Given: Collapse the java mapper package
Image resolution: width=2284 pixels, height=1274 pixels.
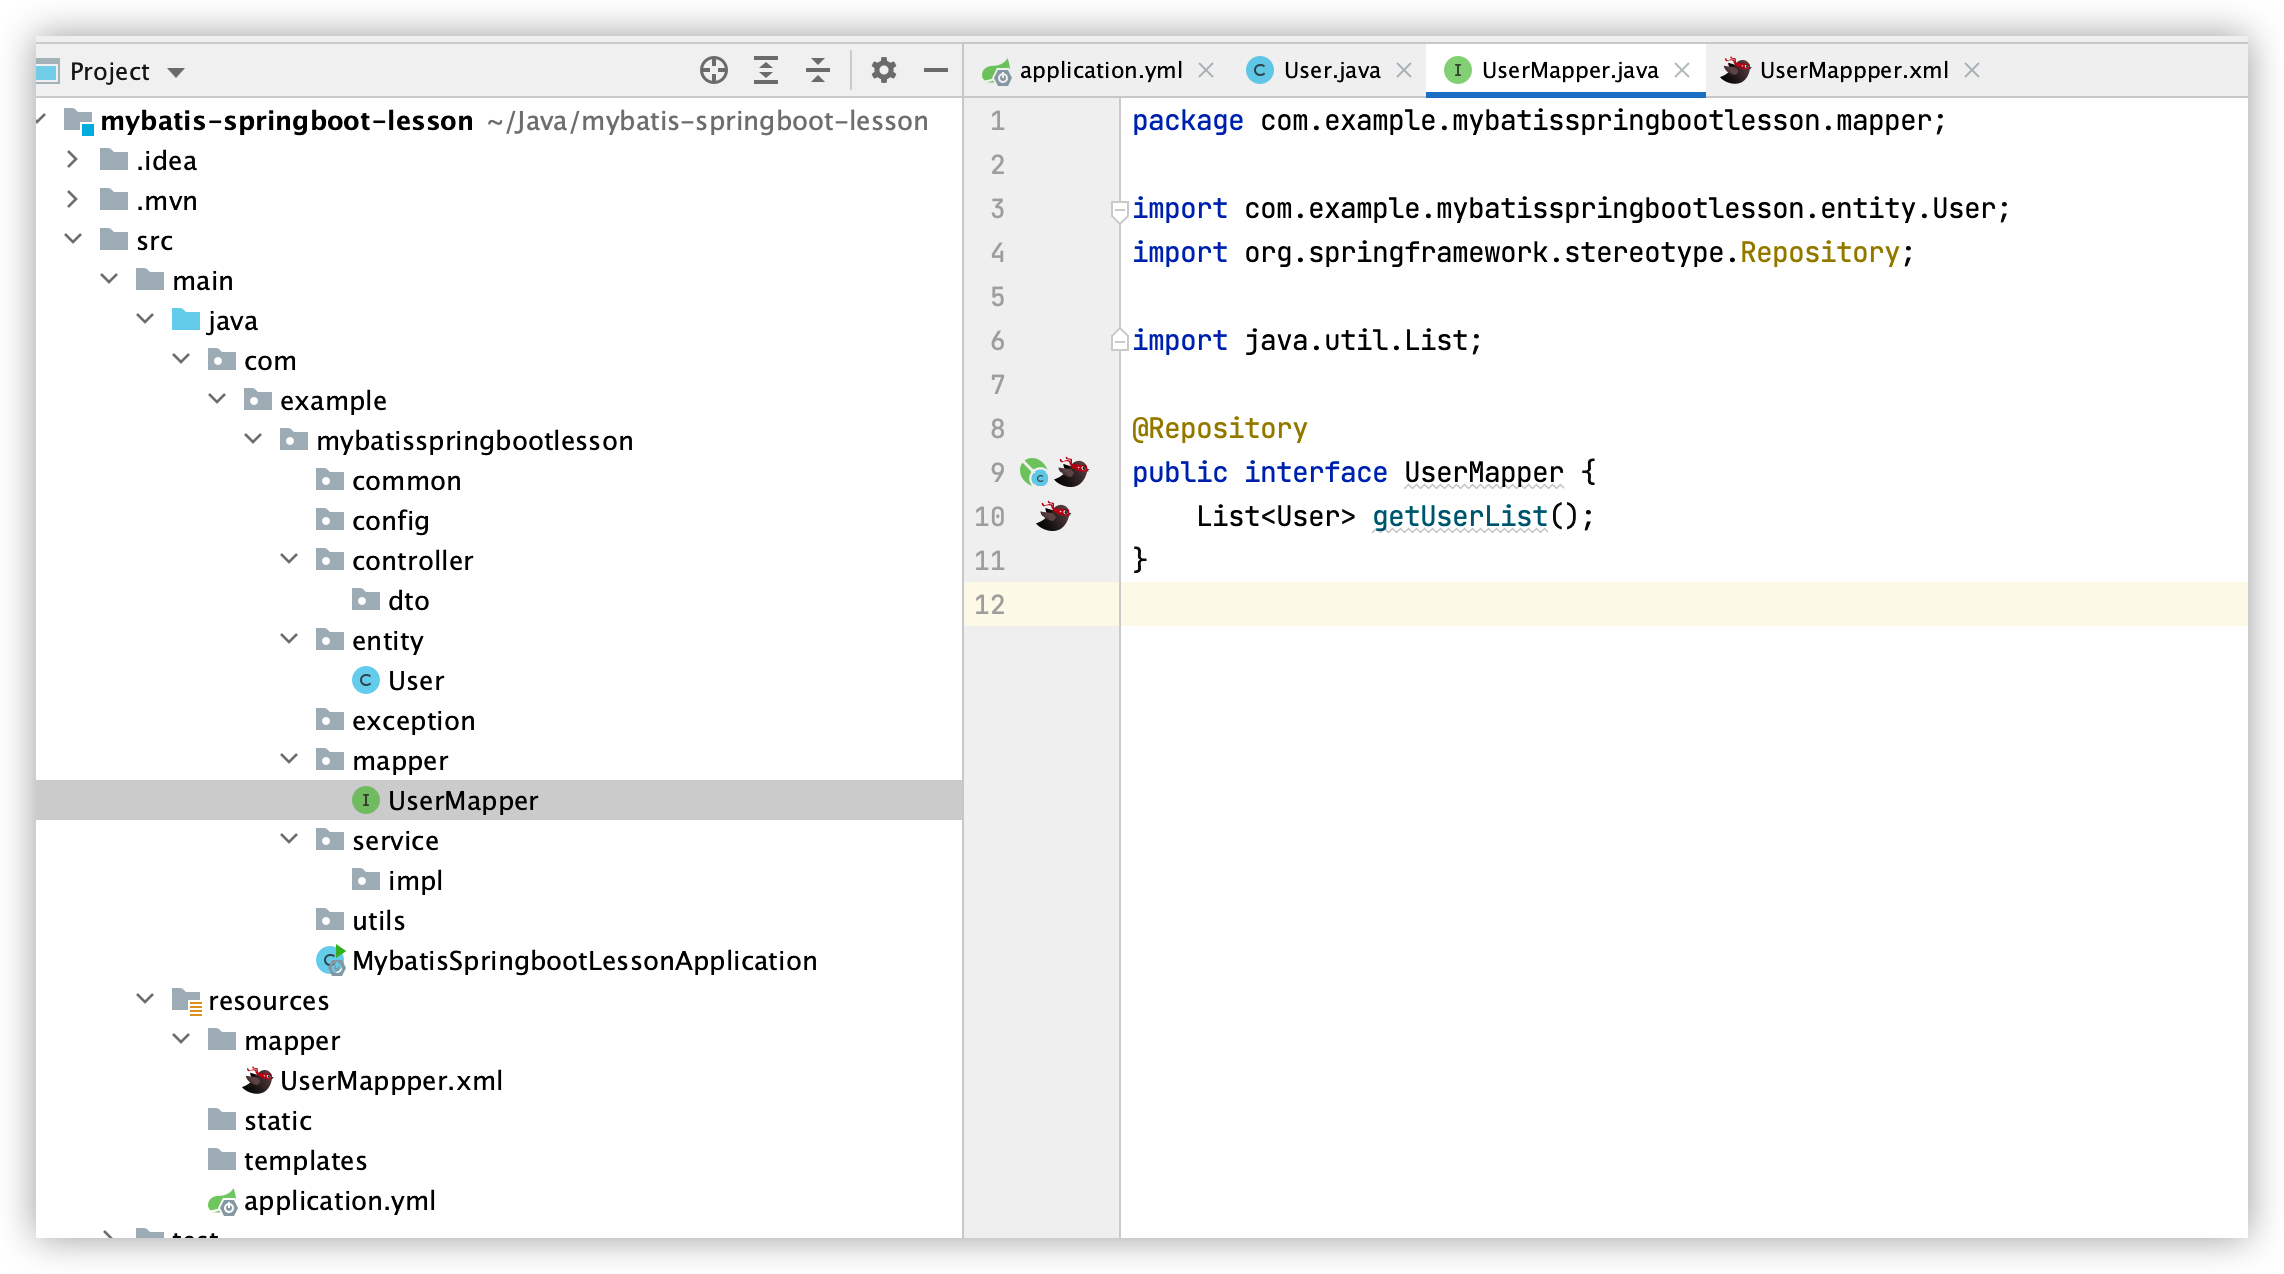Looking at the screenshot, I should (x=289, y=759).
